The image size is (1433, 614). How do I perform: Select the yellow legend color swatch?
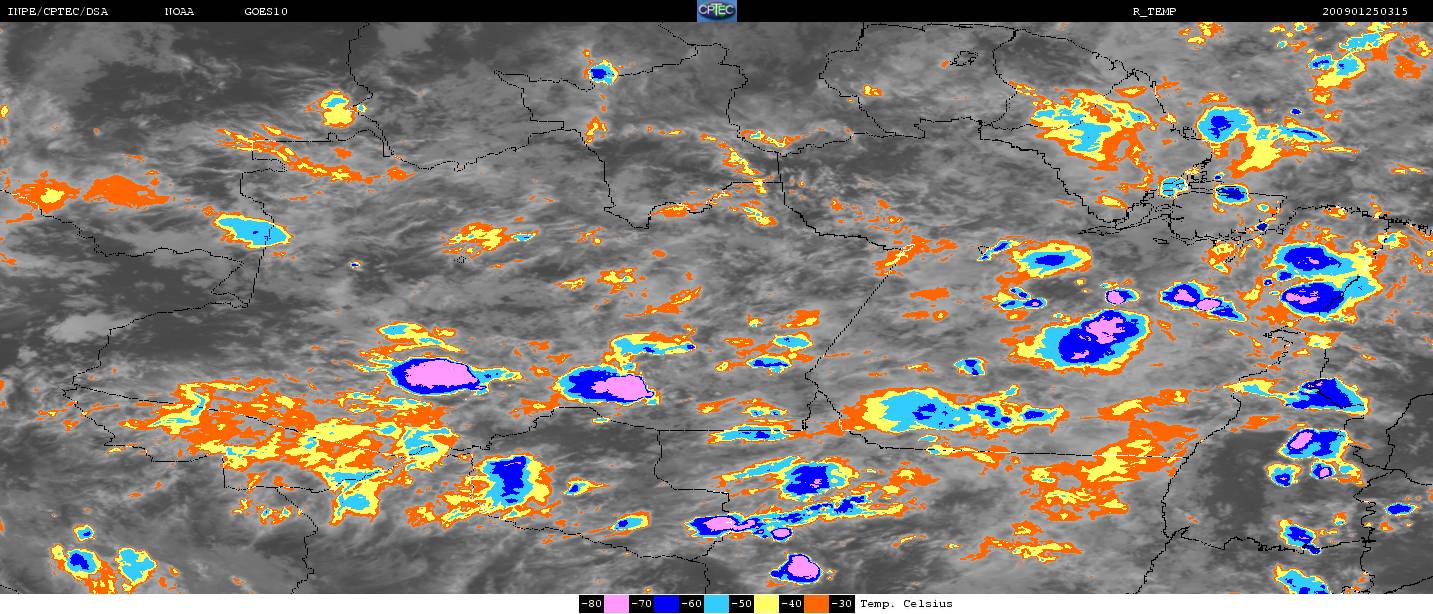click(766, 604)
